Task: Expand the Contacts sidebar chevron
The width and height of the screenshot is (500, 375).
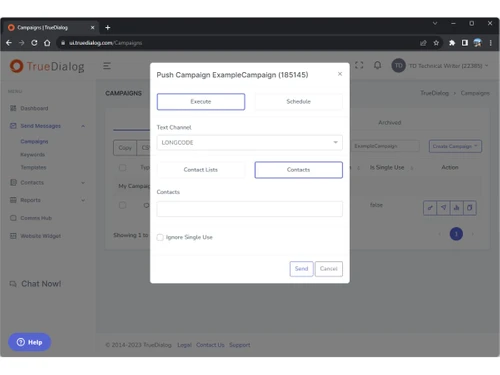Action: (83, 183)
